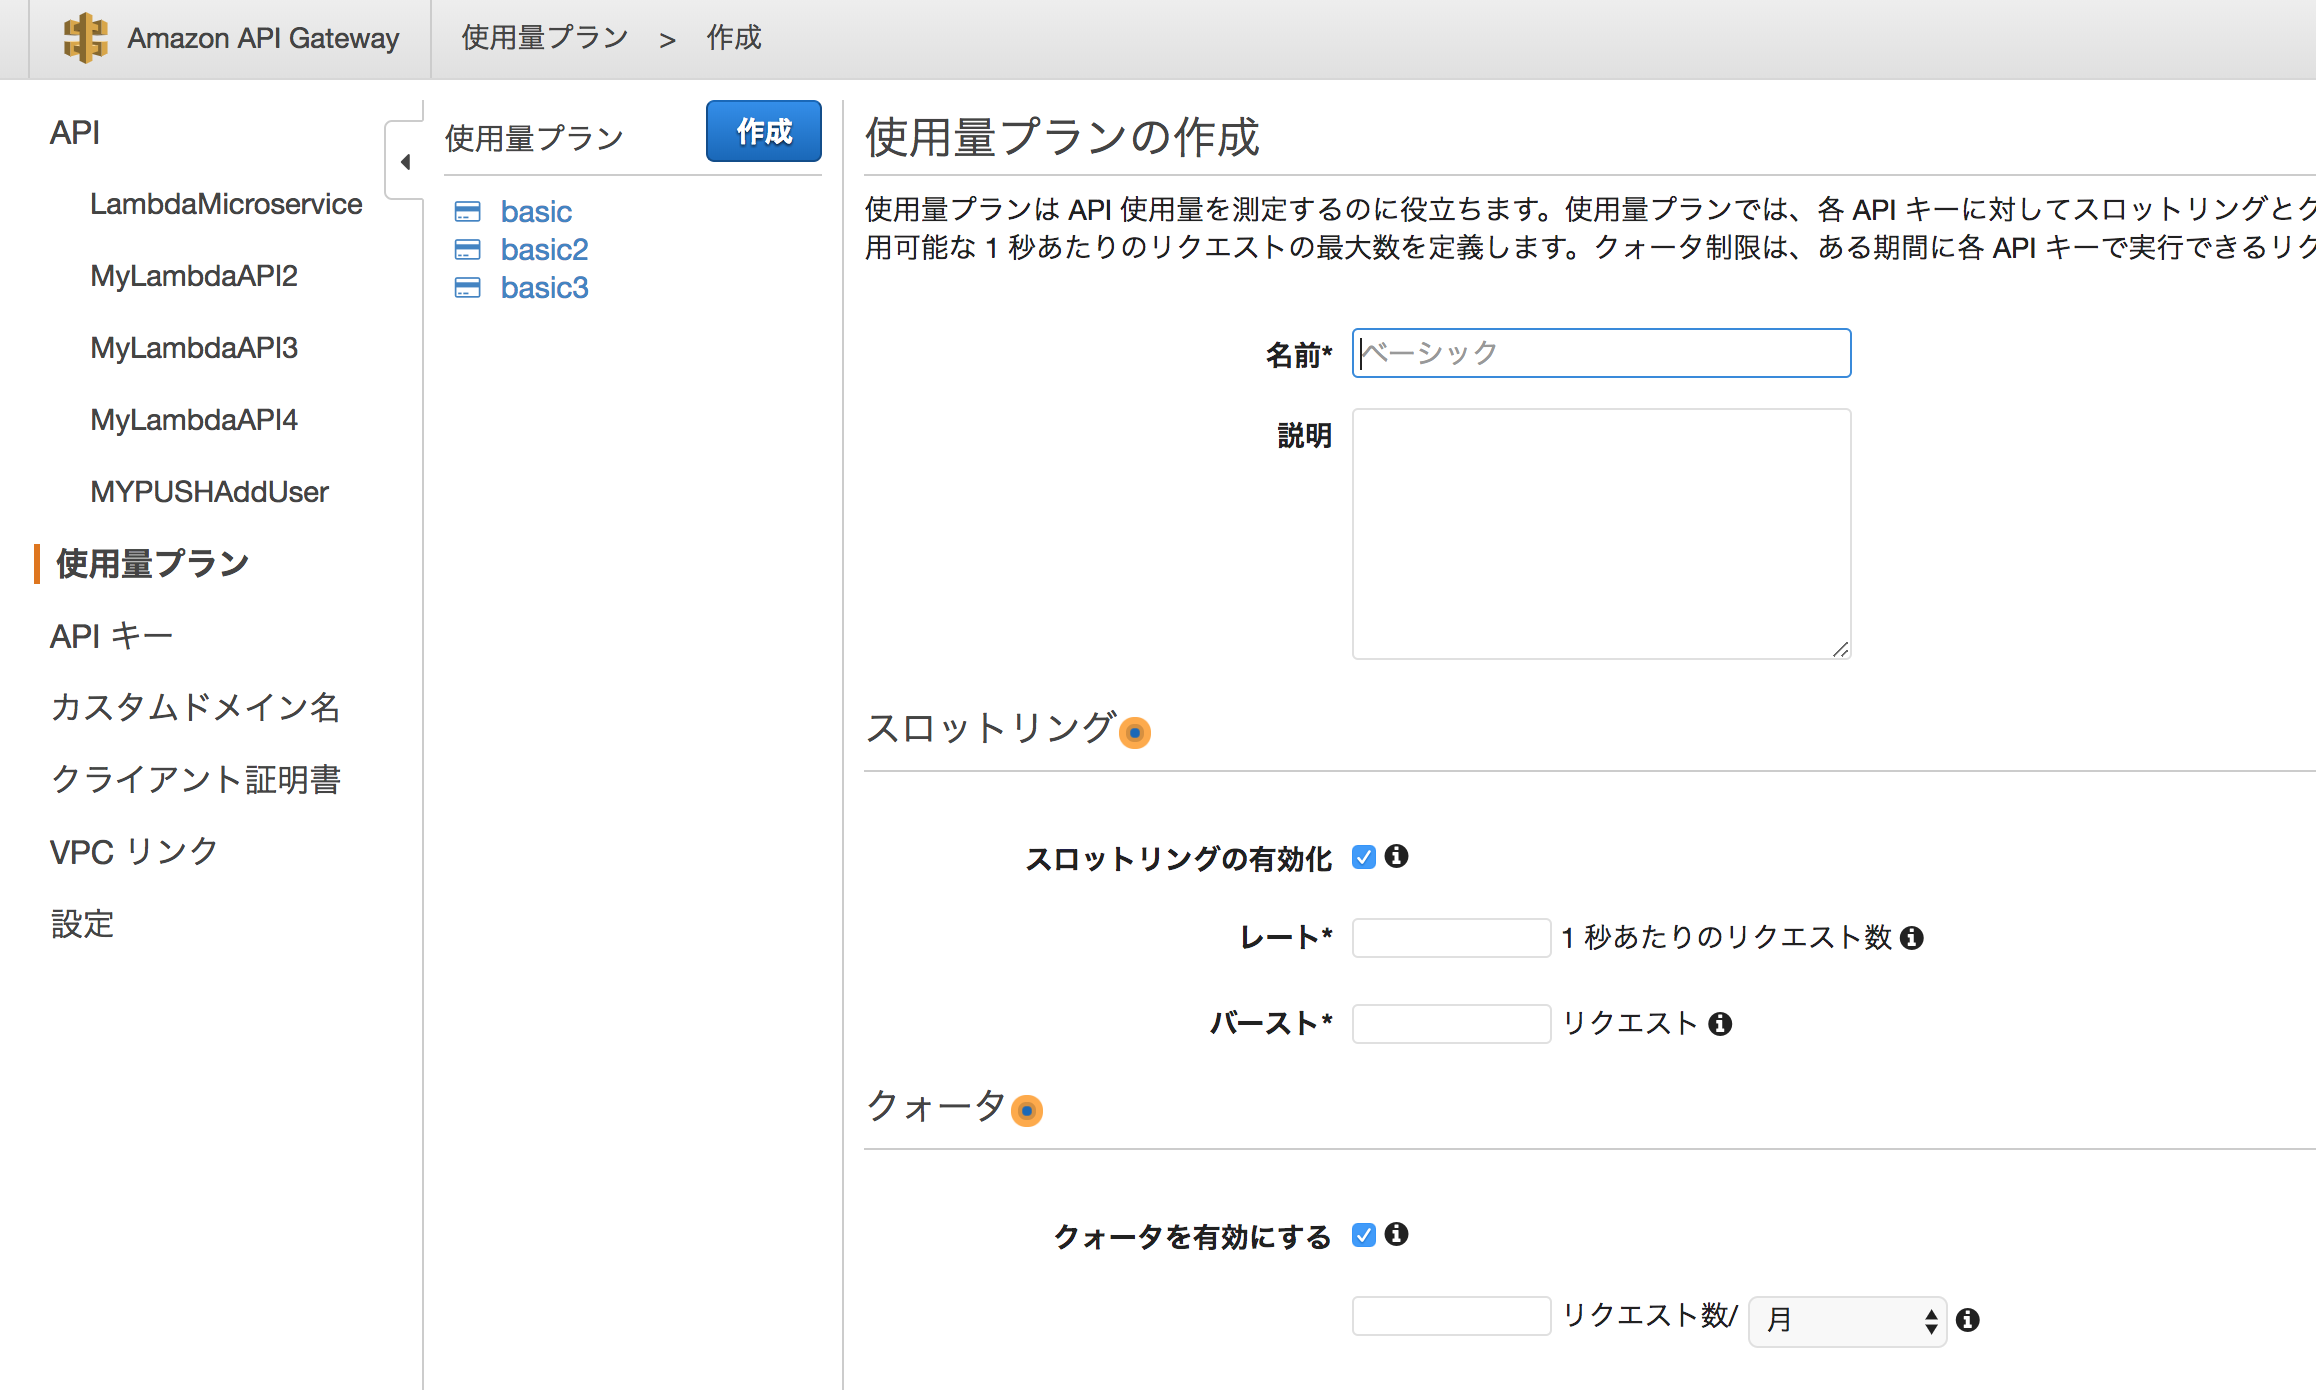Open info icon next to バースト リクエスト

[x=1720, y=1024]
